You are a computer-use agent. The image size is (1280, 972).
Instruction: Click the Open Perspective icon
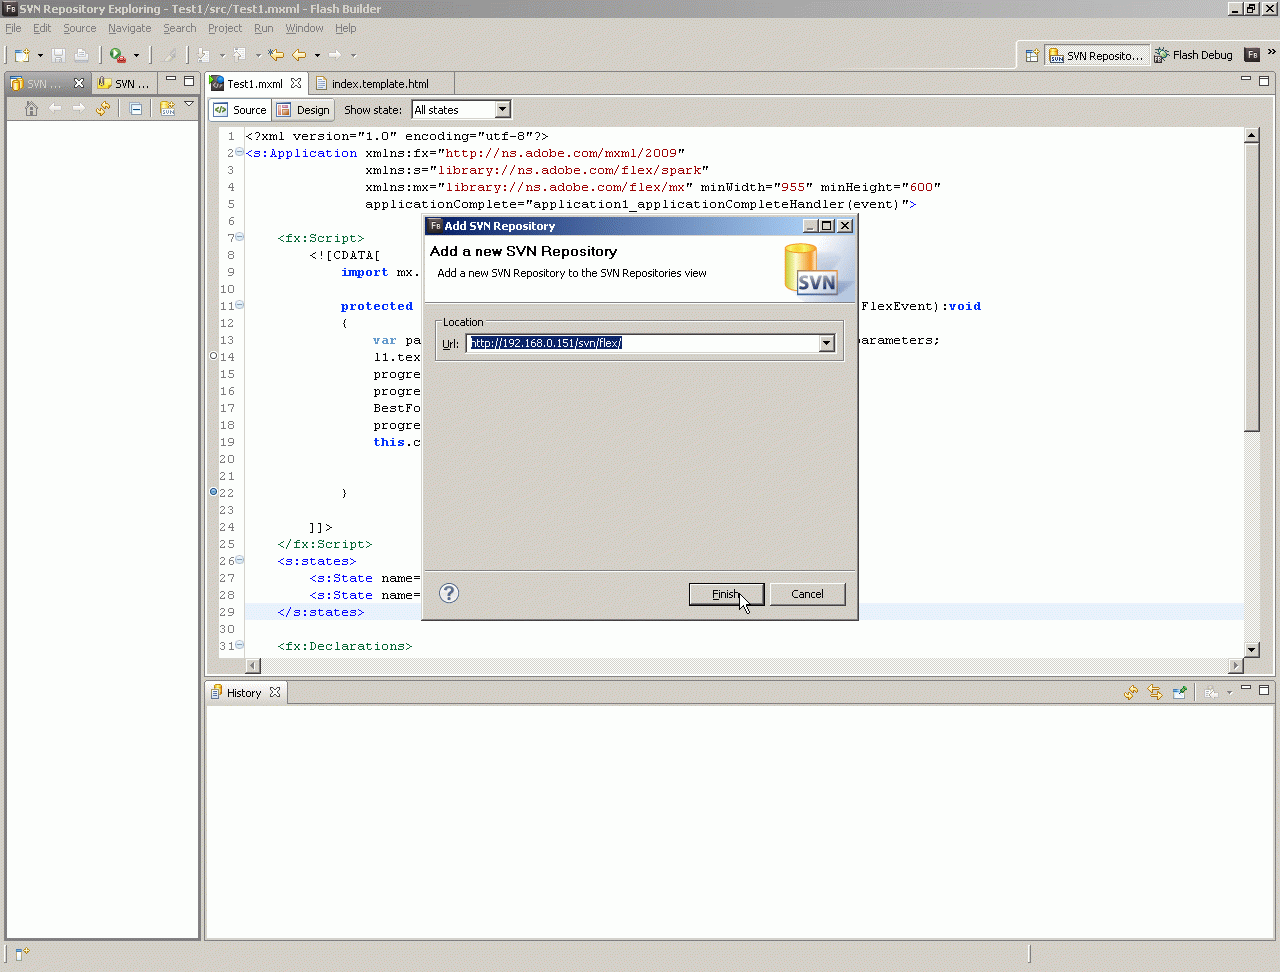[x=1032, y=56]
